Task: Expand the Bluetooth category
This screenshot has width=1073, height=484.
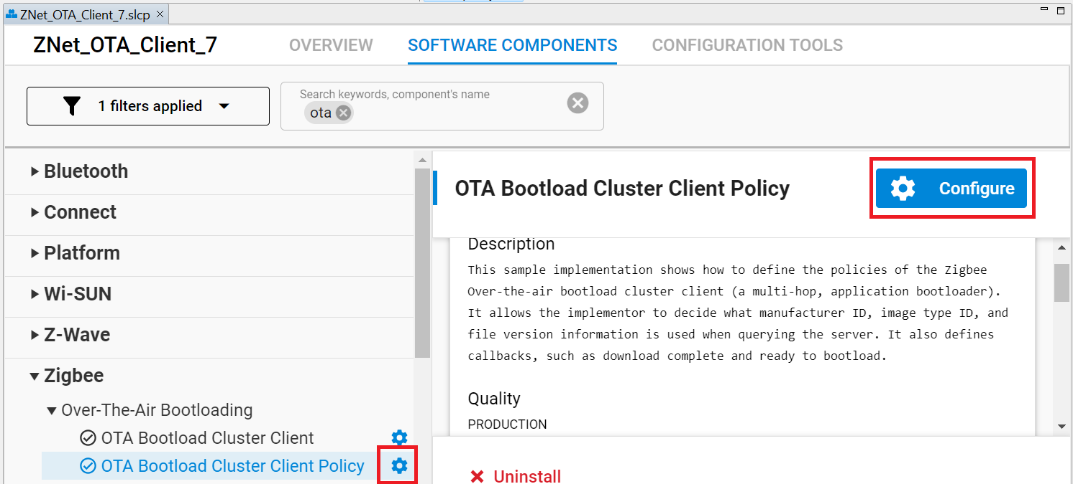Action: click(x=35, y=172)
